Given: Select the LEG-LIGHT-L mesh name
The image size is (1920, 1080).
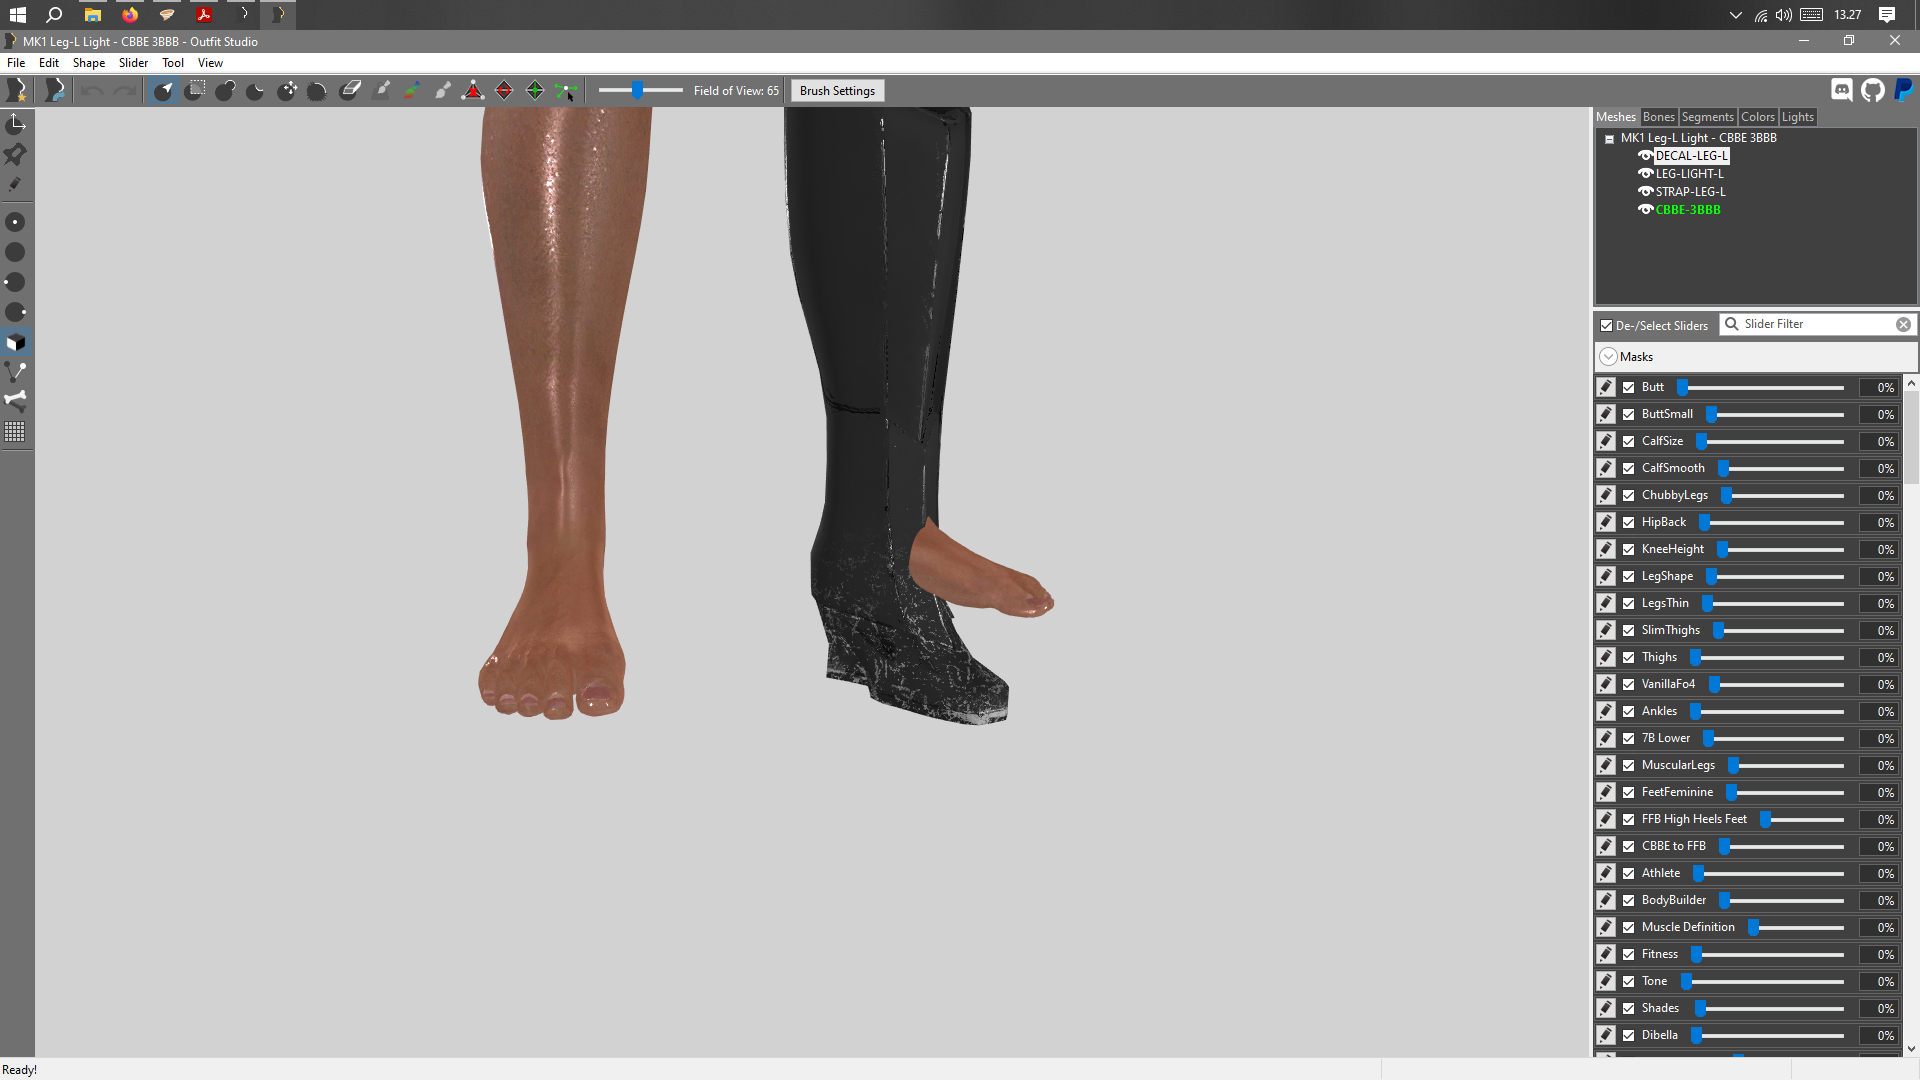Looking at the screenshot, I should tap(1689, 174).
